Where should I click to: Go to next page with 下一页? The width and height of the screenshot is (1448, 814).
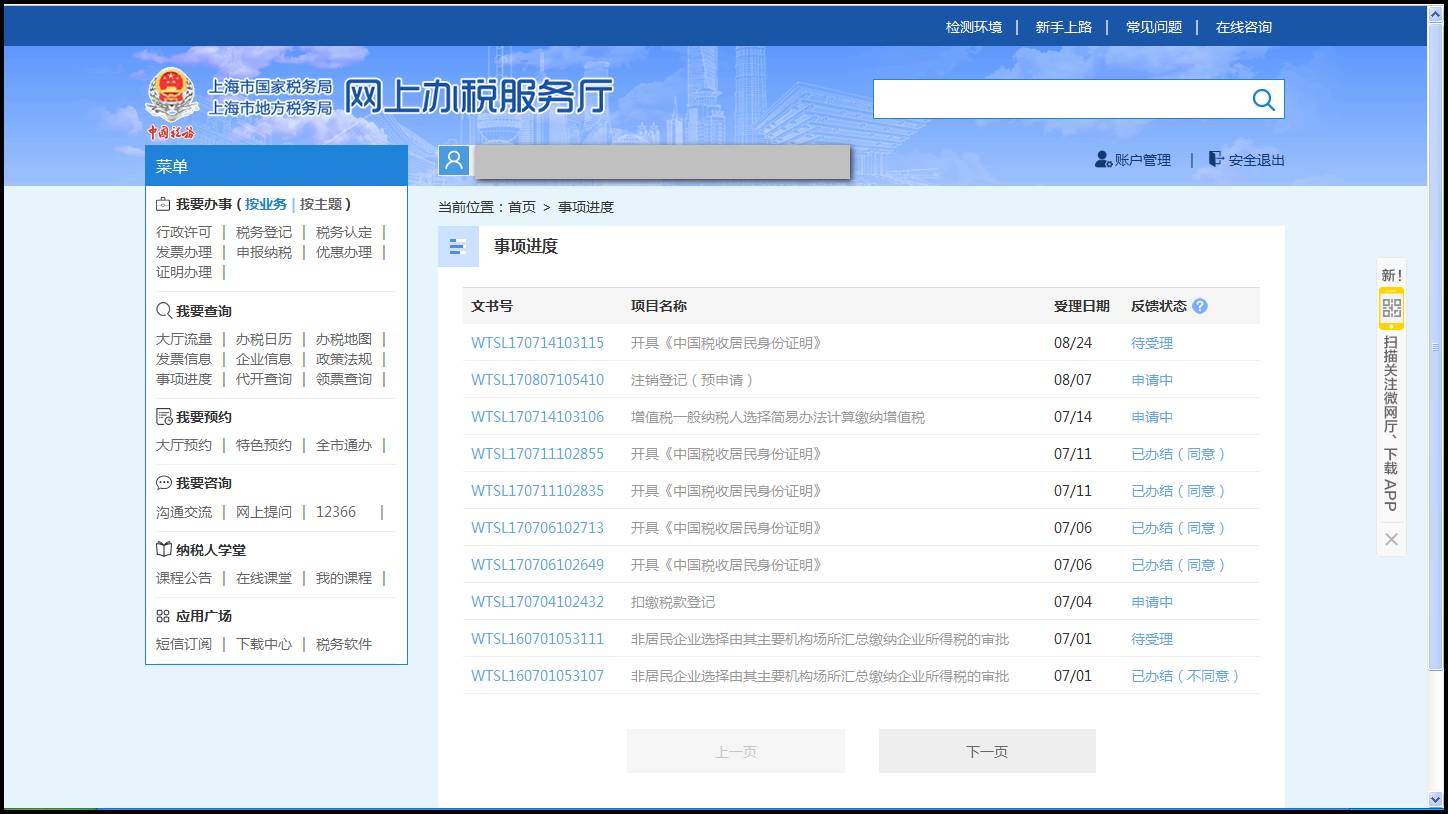(x=987, y=751)
